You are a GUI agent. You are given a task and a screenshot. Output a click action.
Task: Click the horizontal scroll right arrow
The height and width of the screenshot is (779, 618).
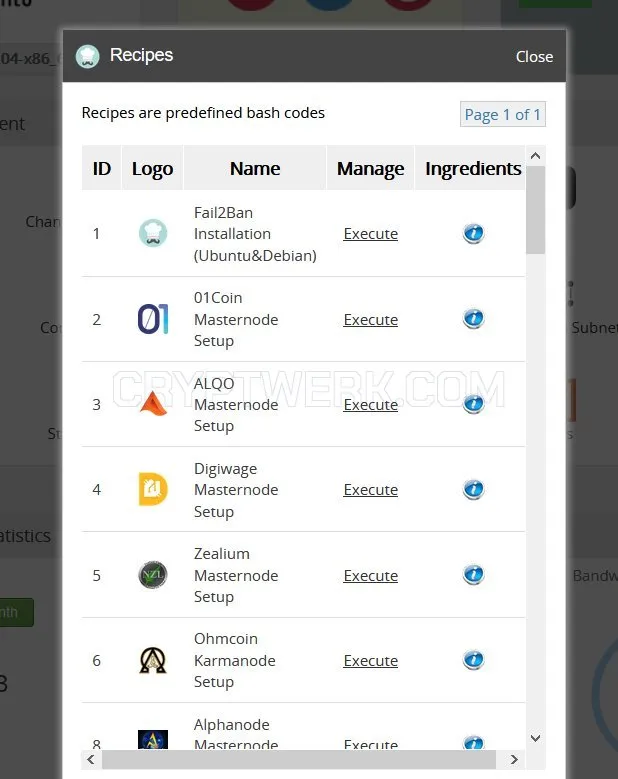pos(514,760)
